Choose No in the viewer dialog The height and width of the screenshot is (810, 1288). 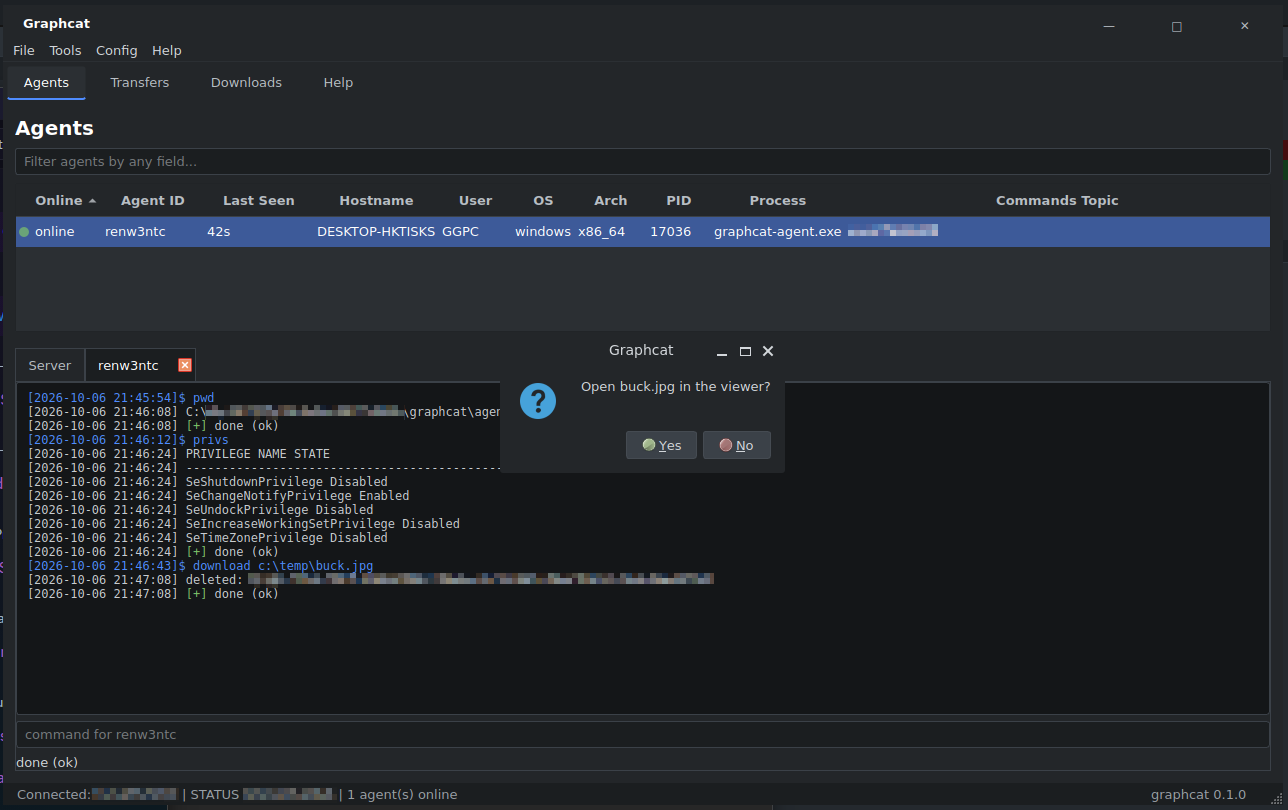click(737, 445)
